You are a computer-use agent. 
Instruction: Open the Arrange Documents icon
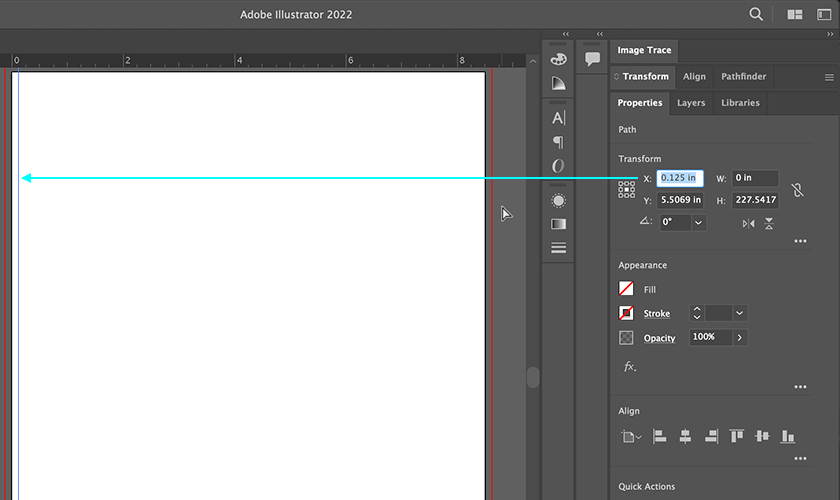tap(794, 14)
